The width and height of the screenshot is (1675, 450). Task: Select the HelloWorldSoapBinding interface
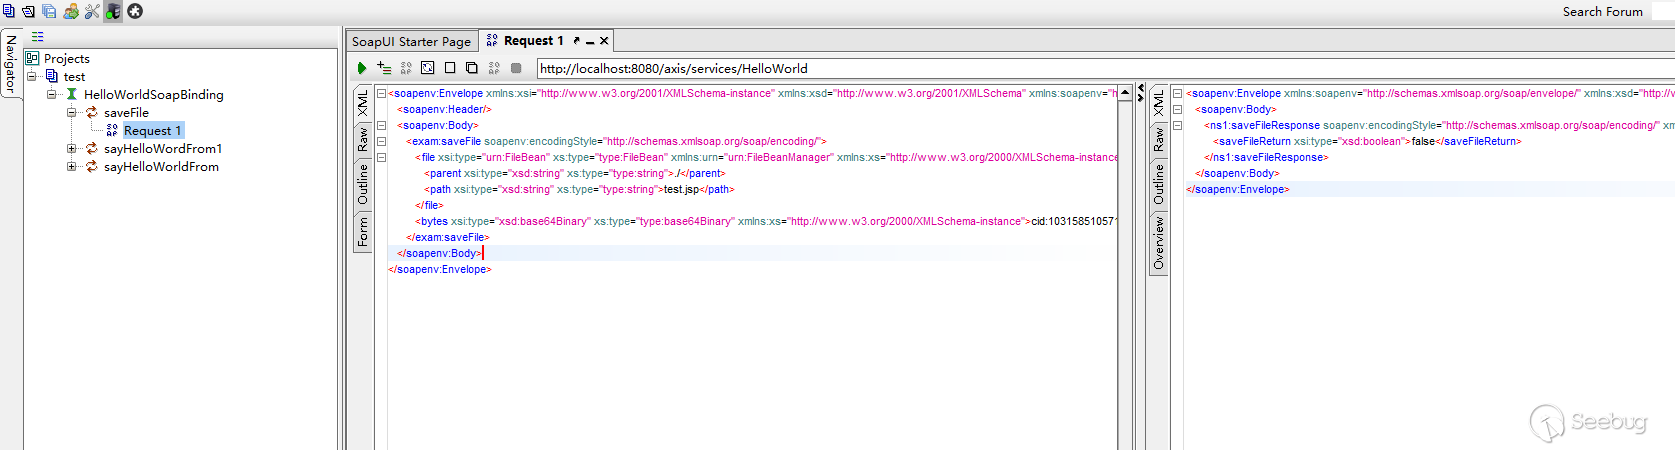point(153,94)
